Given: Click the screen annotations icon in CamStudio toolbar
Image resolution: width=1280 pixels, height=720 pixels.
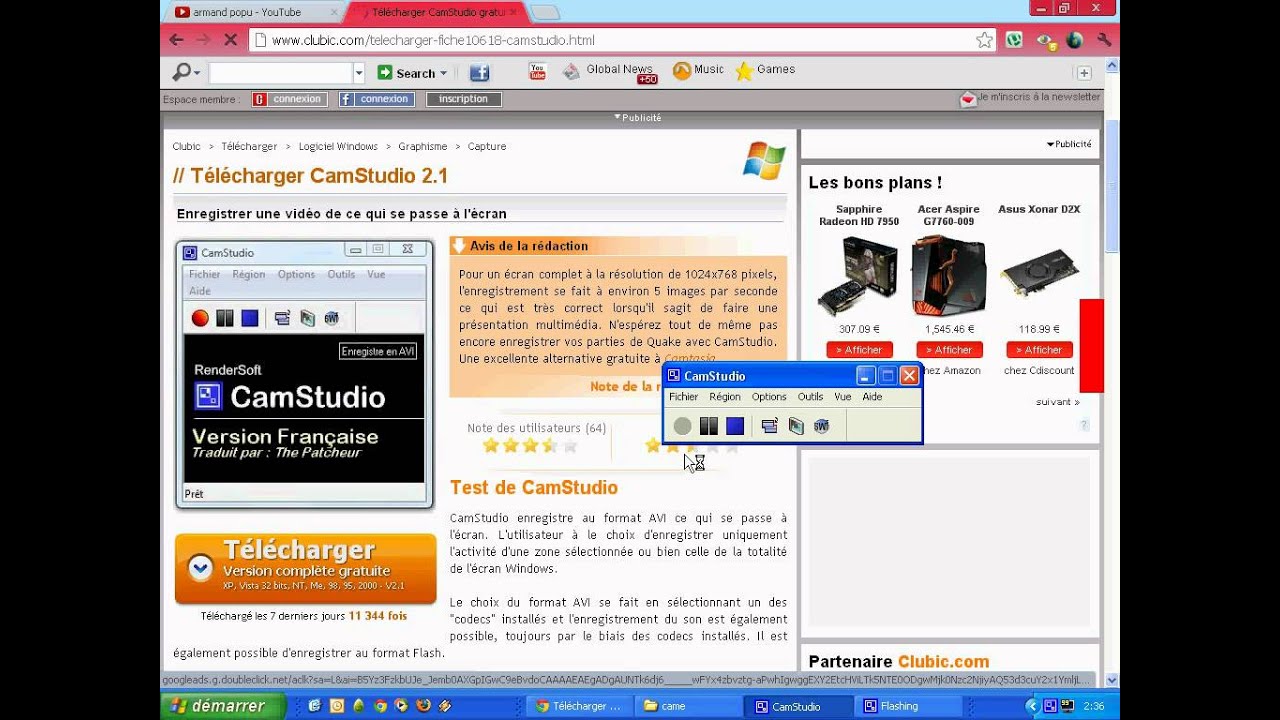Looking at the screenshot, I should (x=796, y=426).
